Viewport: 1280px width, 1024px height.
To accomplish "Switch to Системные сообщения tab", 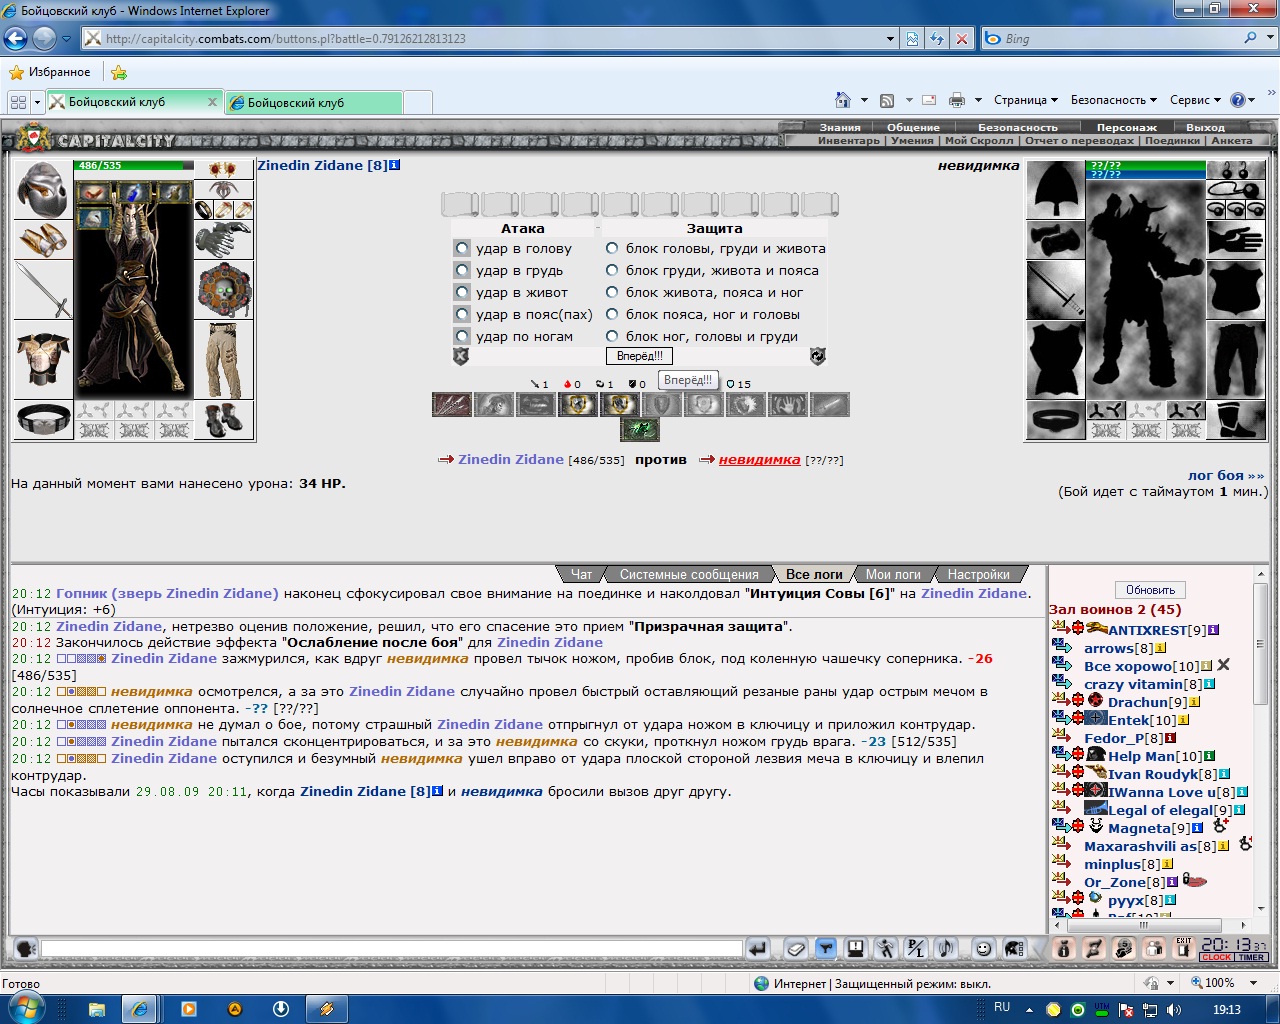I will (x=689, y=574).
